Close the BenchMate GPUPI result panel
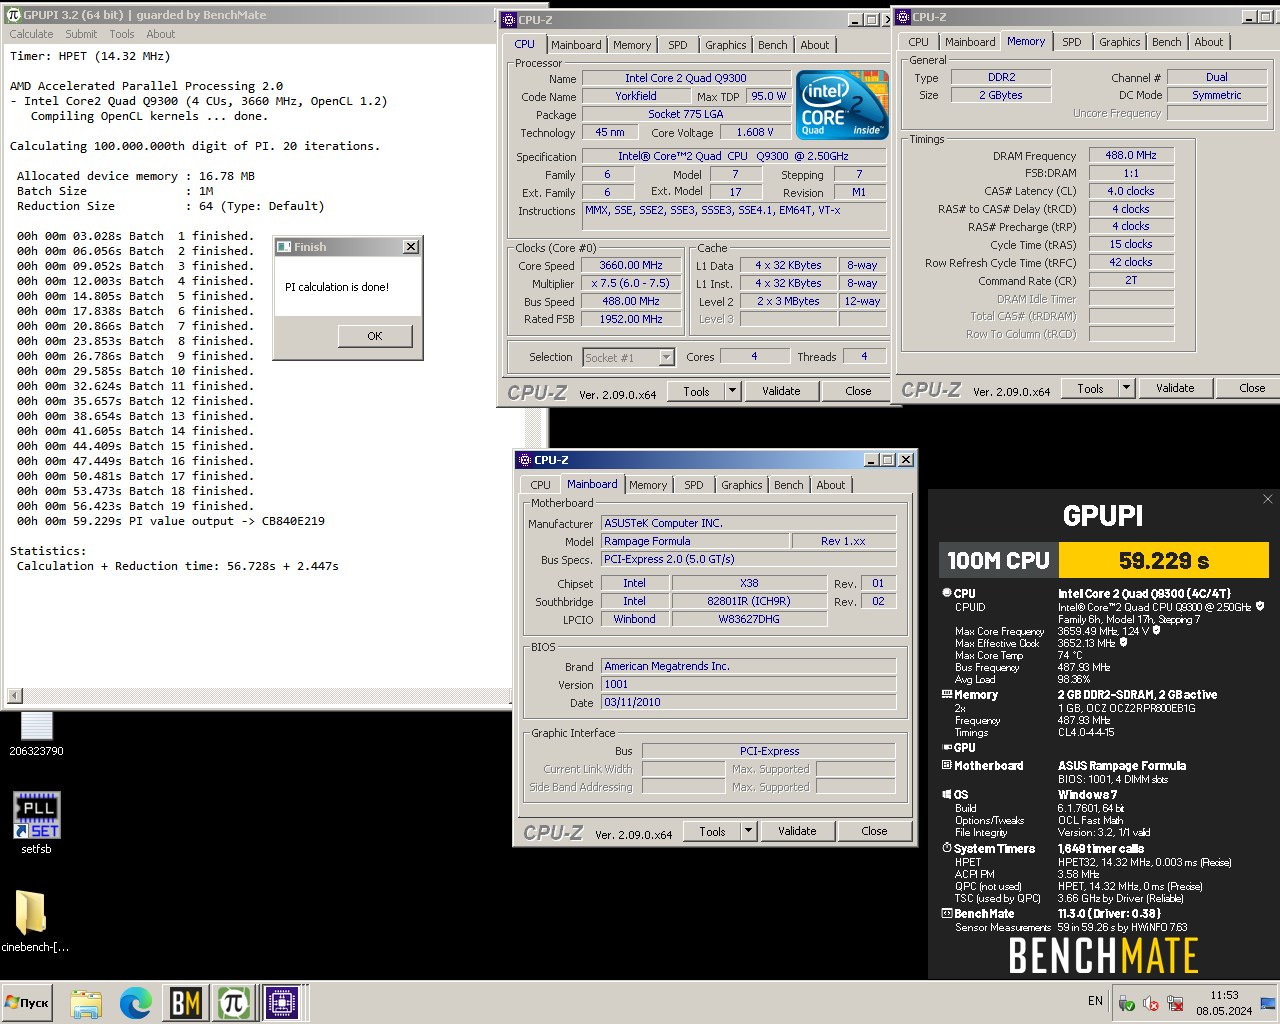Image resolution: width=1280 pixels, height=1024 pixels. click(1268, 499)
